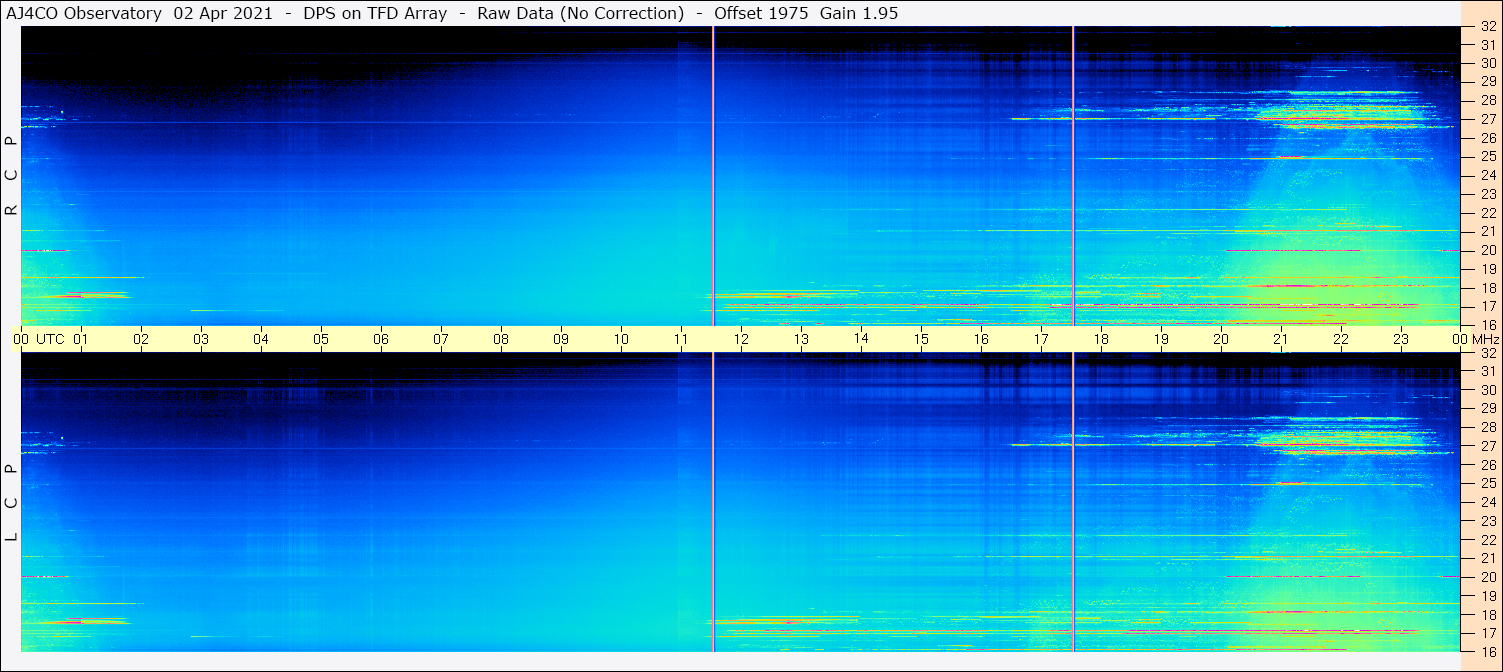Image resolution: width=1503 pixels, height=672 pixels.
Task: Click the R C P panel label
Action: click(x=11, y=176)
